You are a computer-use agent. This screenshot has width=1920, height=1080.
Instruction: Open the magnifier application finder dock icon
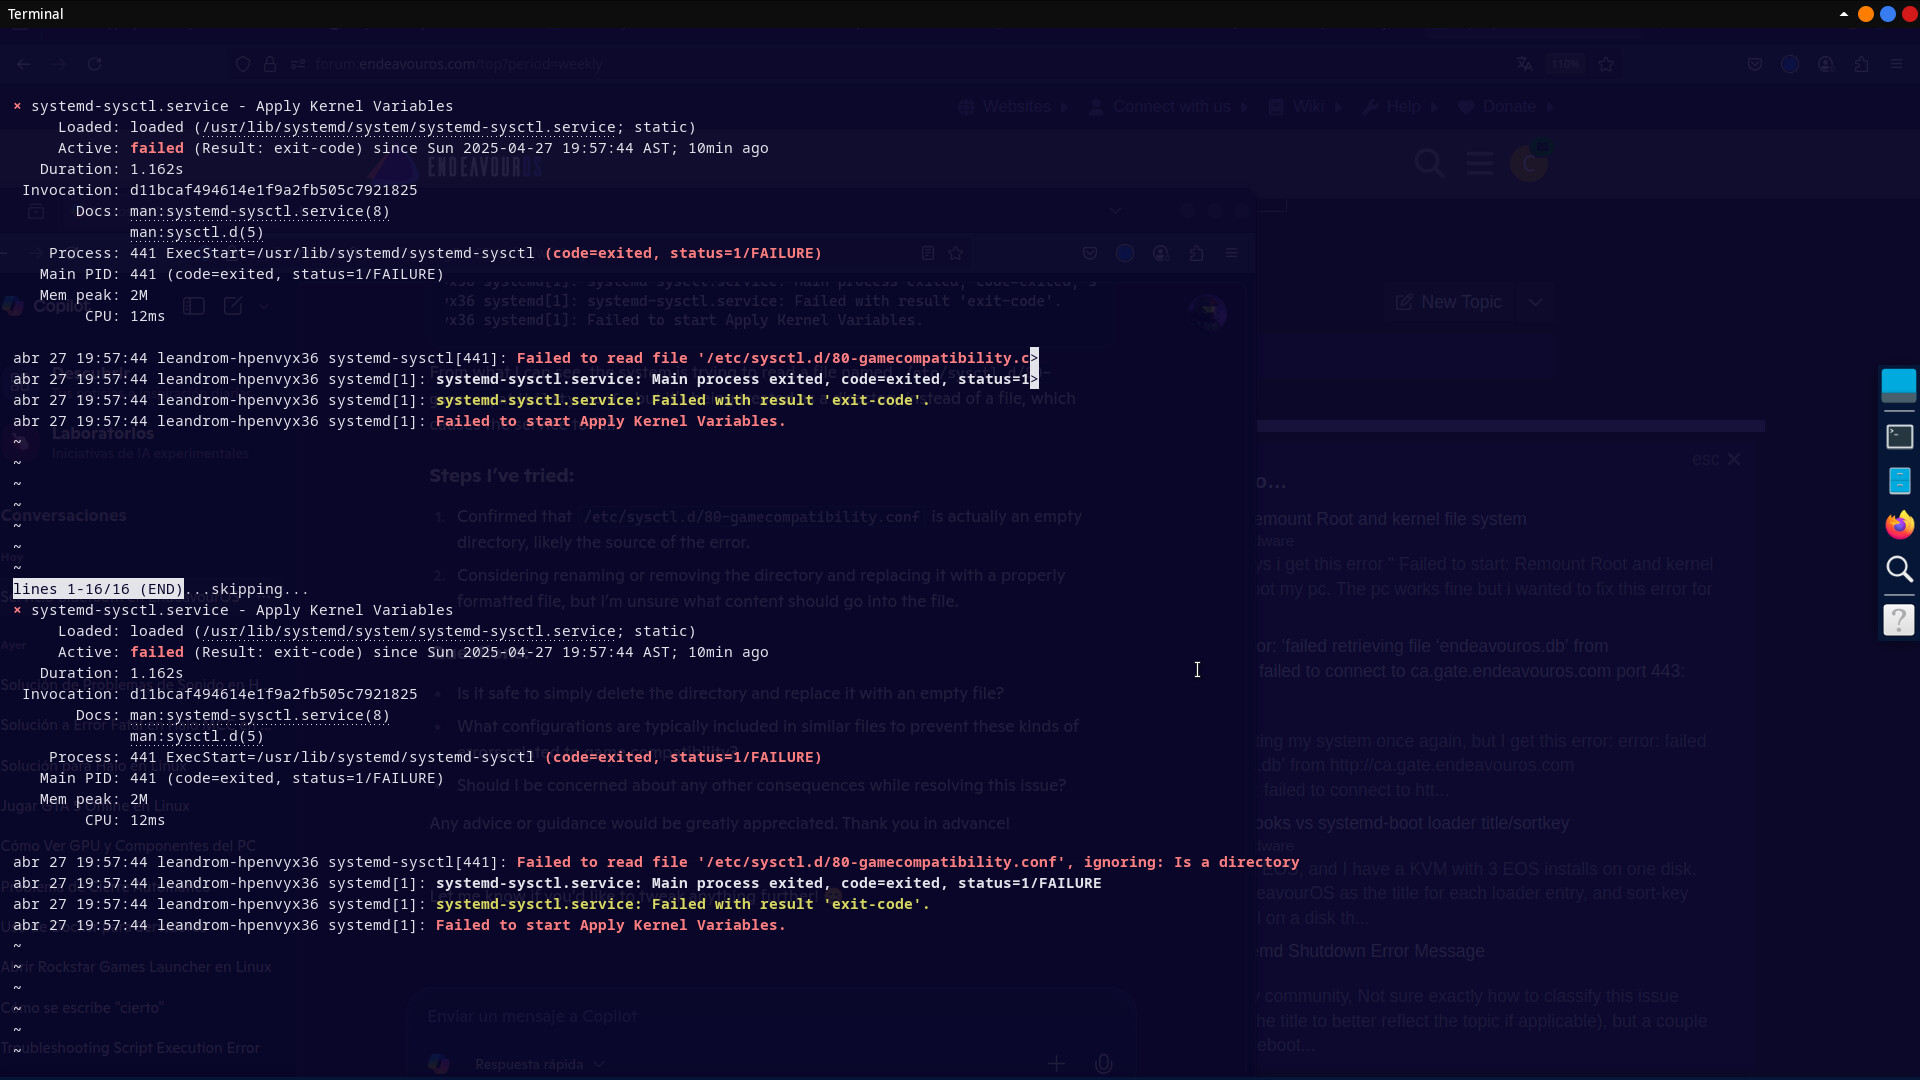[1899, 569]
